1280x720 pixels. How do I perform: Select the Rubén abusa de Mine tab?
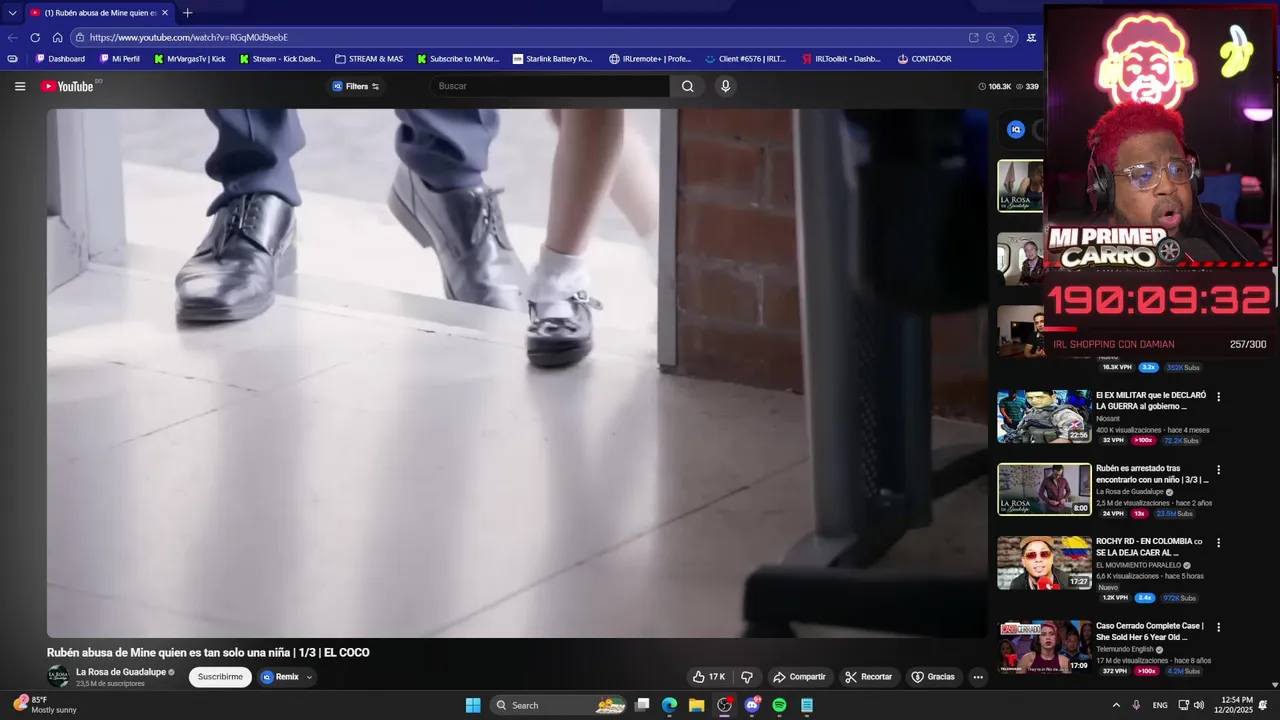coord(99,13)
